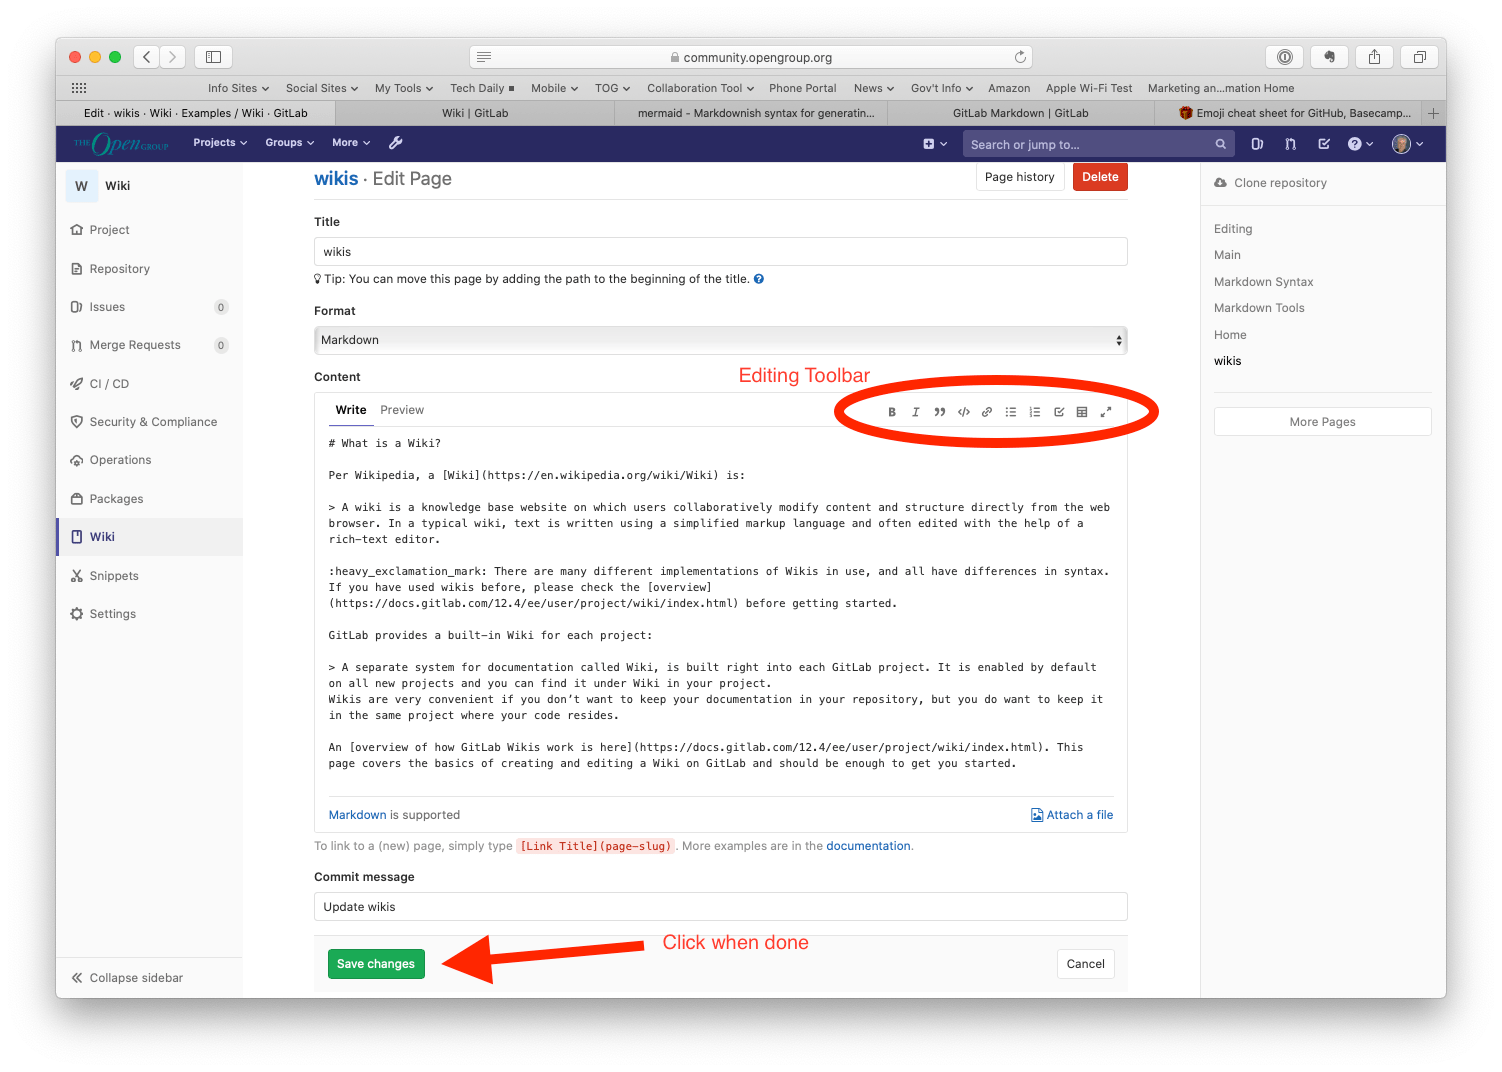Expand the More menu in navbar
Screen dimensions: 1502x1072
coord(351,143)
